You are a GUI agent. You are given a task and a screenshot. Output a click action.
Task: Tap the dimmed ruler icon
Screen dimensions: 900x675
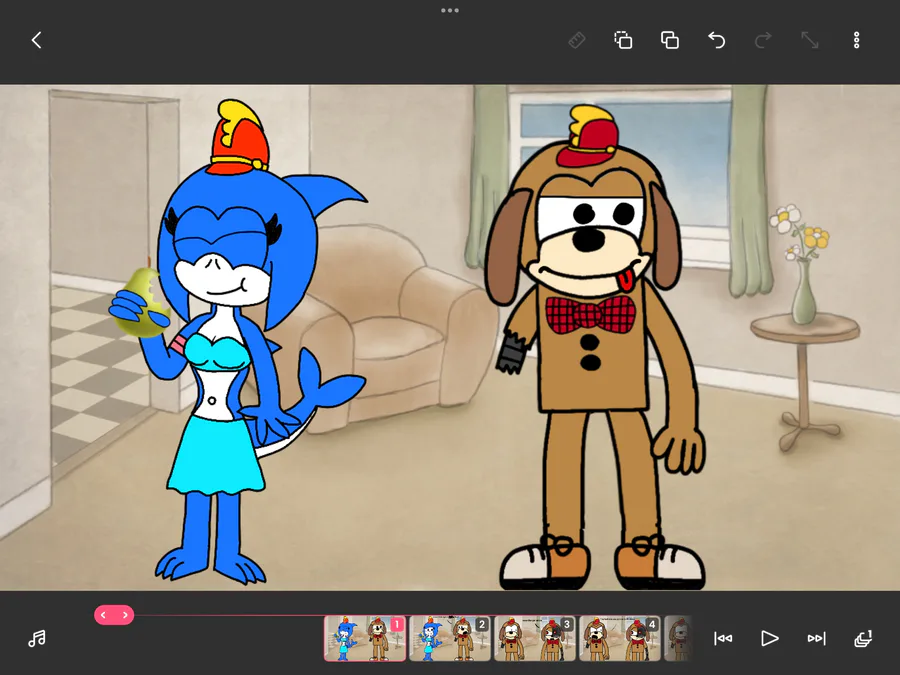[577, 40]
